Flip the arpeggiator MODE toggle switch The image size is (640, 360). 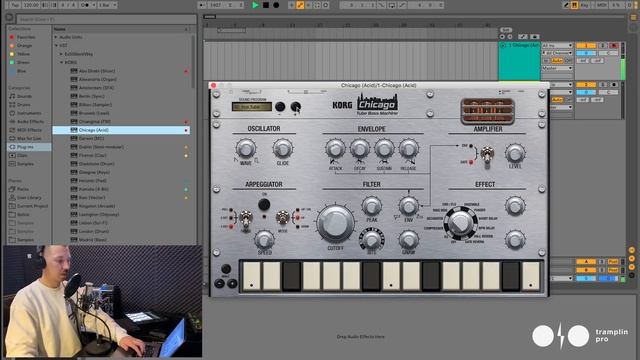(x=282, y=218)
